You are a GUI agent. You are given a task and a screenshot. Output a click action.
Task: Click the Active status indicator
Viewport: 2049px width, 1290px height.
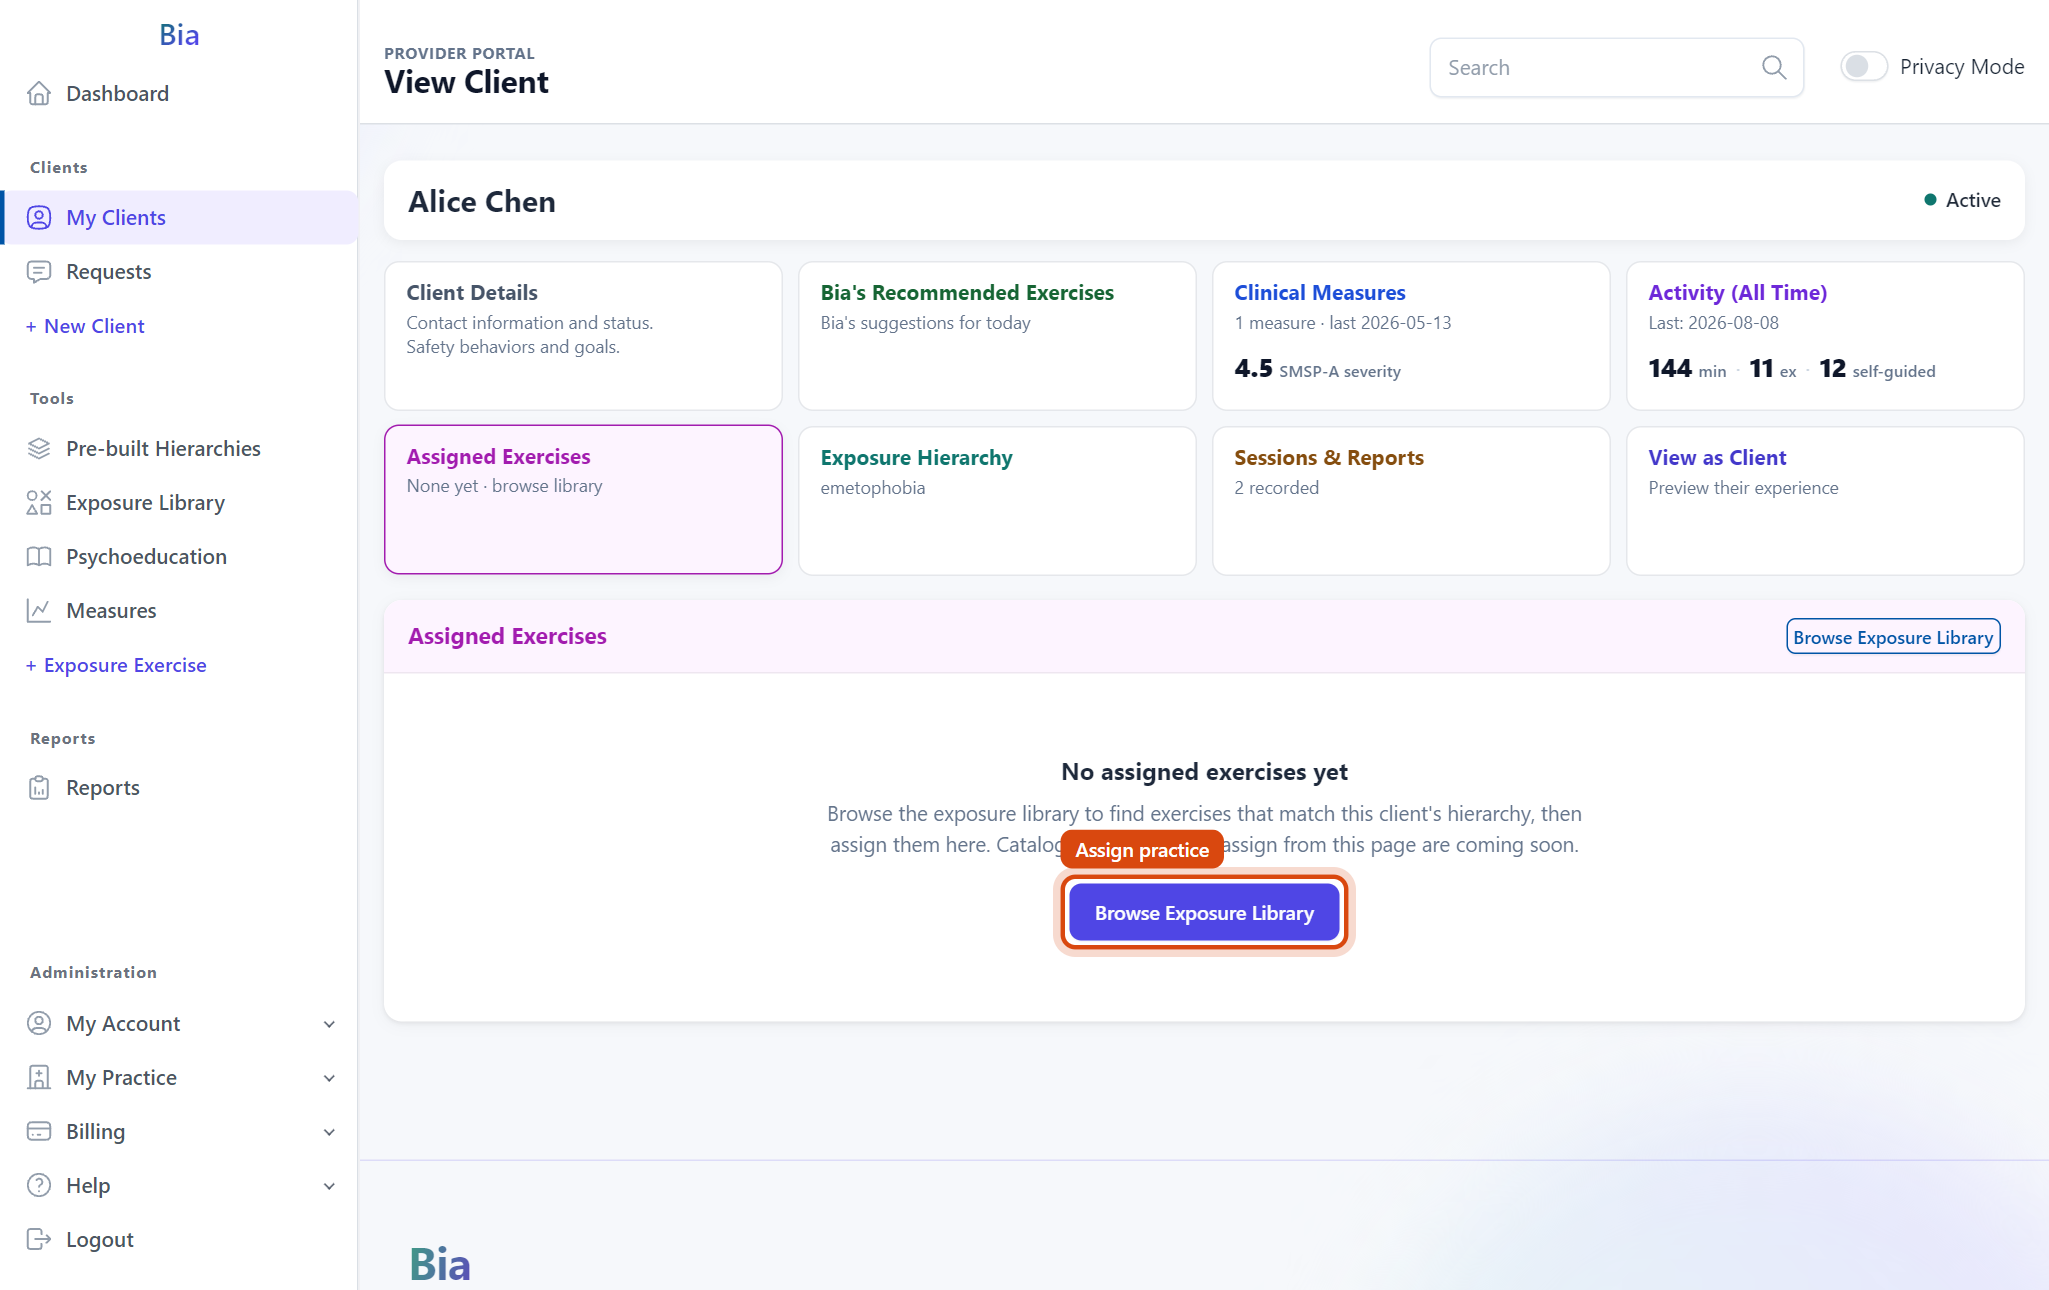[1962, 200]
